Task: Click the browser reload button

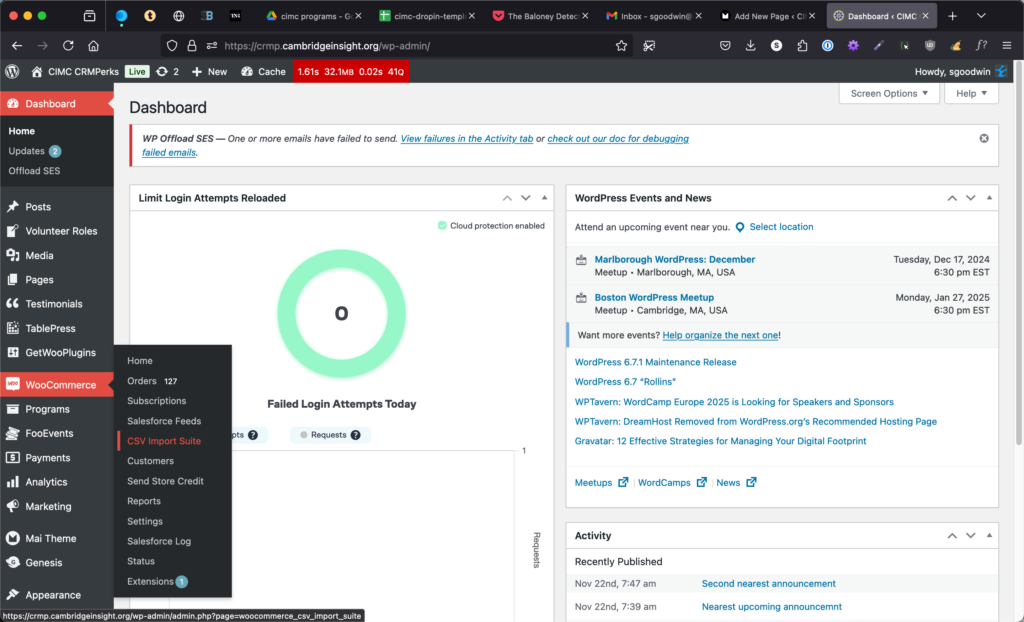Action: click(x=68, y=46)
